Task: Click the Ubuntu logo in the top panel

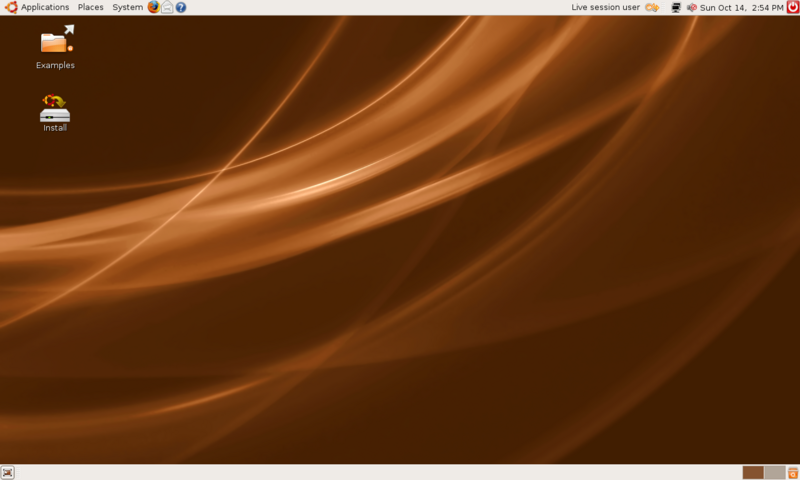Action: pos(11,7)
